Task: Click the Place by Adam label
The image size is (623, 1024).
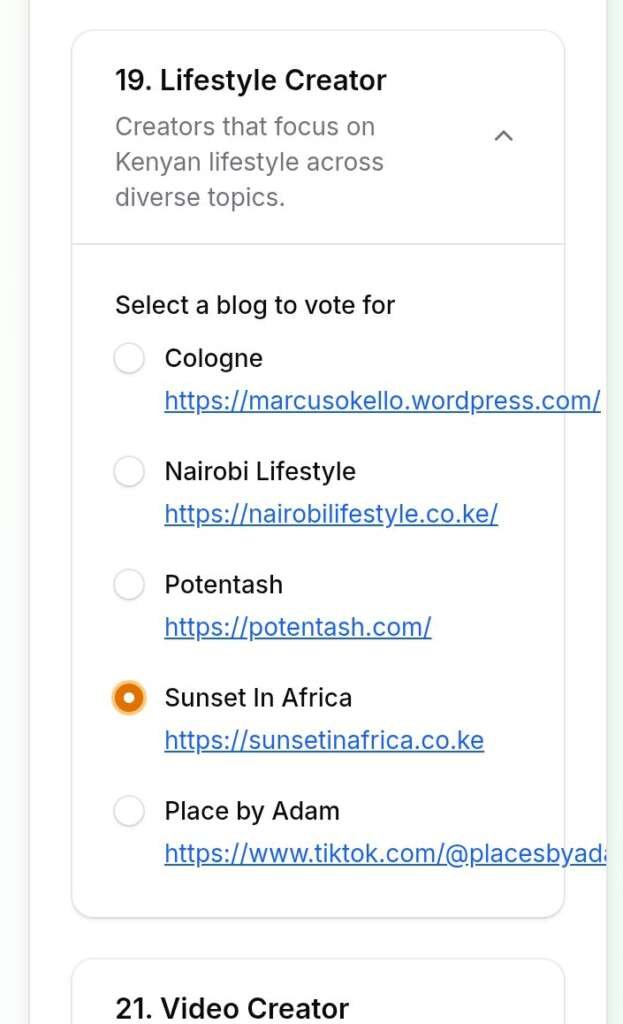Action: pos(252,810)
